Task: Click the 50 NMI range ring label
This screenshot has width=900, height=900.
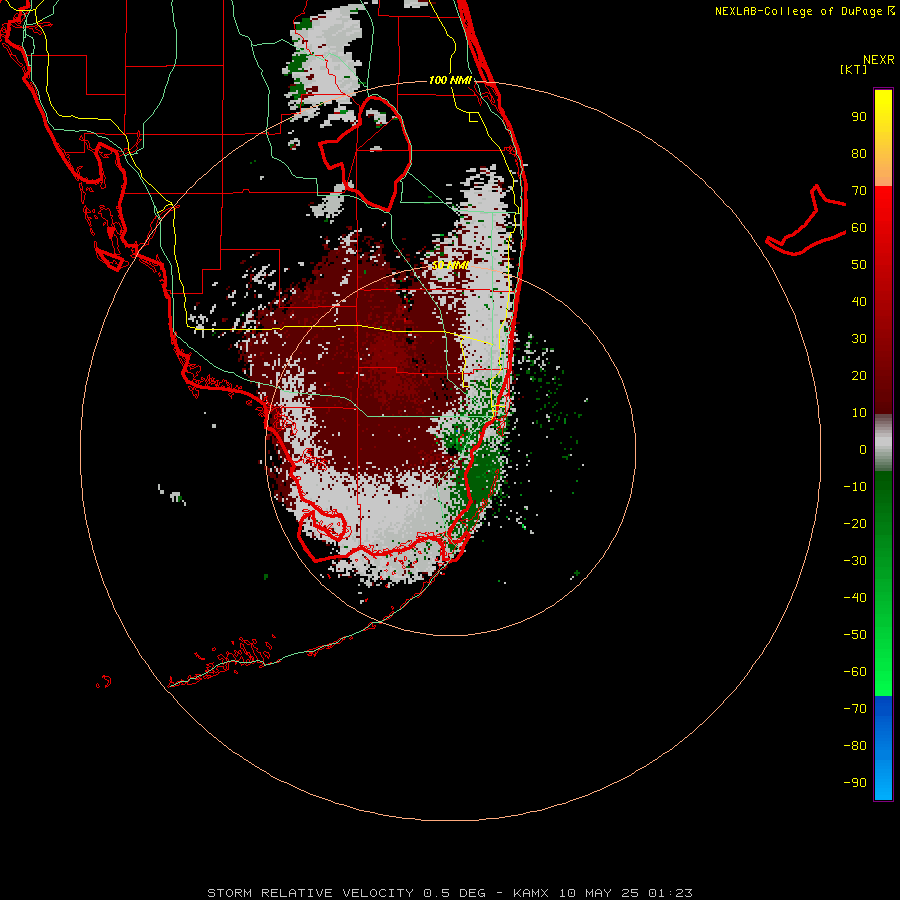Action: tap(451, 265)
